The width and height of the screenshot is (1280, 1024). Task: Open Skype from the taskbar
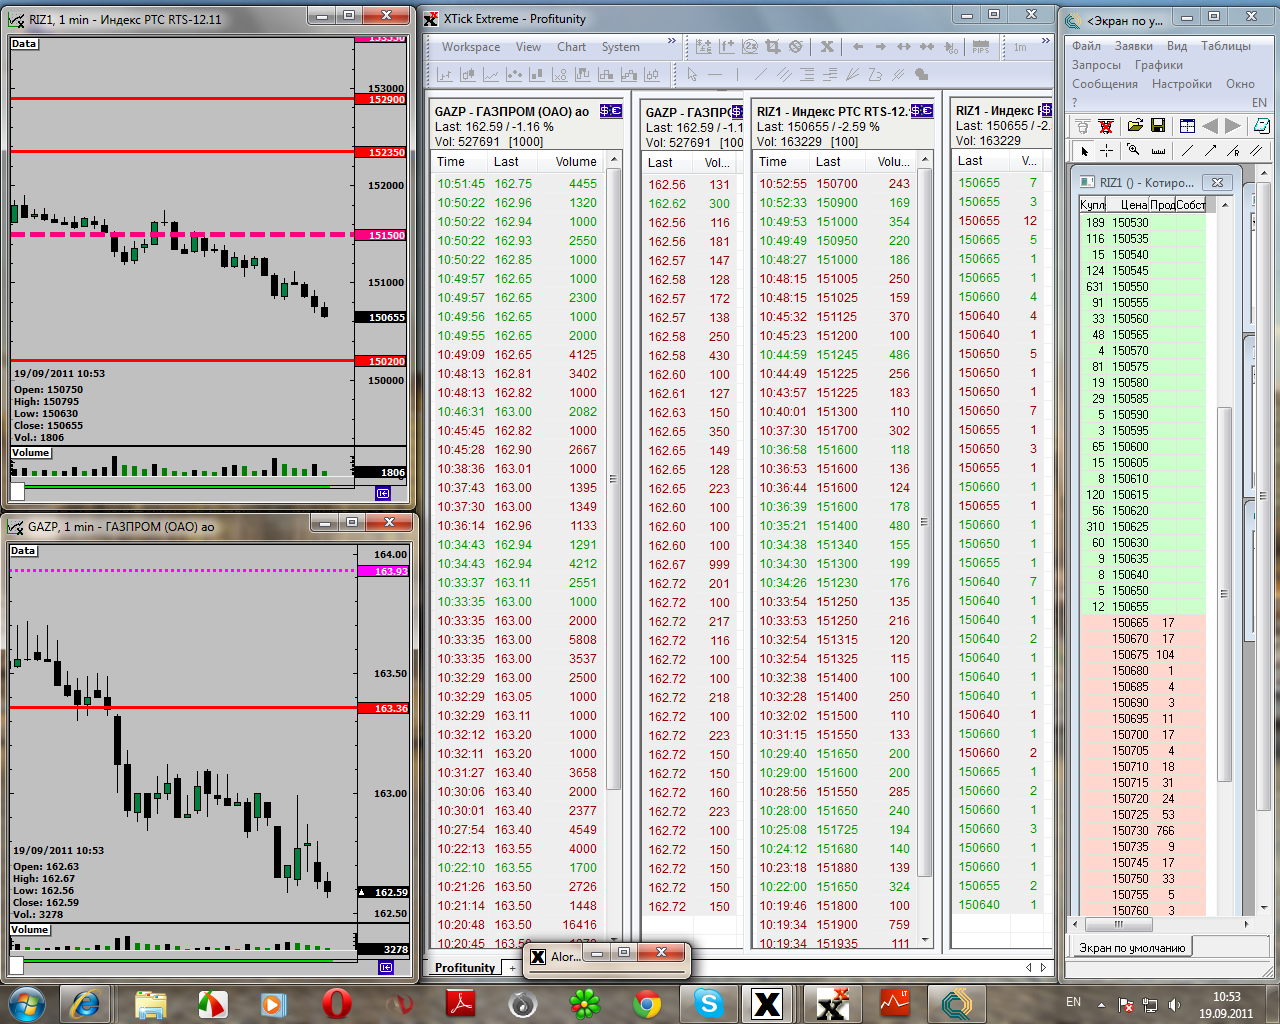tap(709, 1003)
